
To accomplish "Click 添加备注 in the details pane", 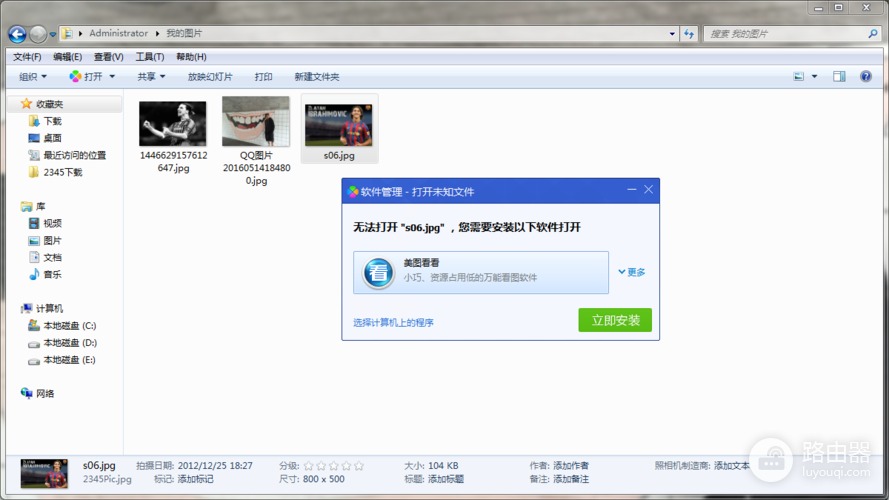I will point(571,479).
